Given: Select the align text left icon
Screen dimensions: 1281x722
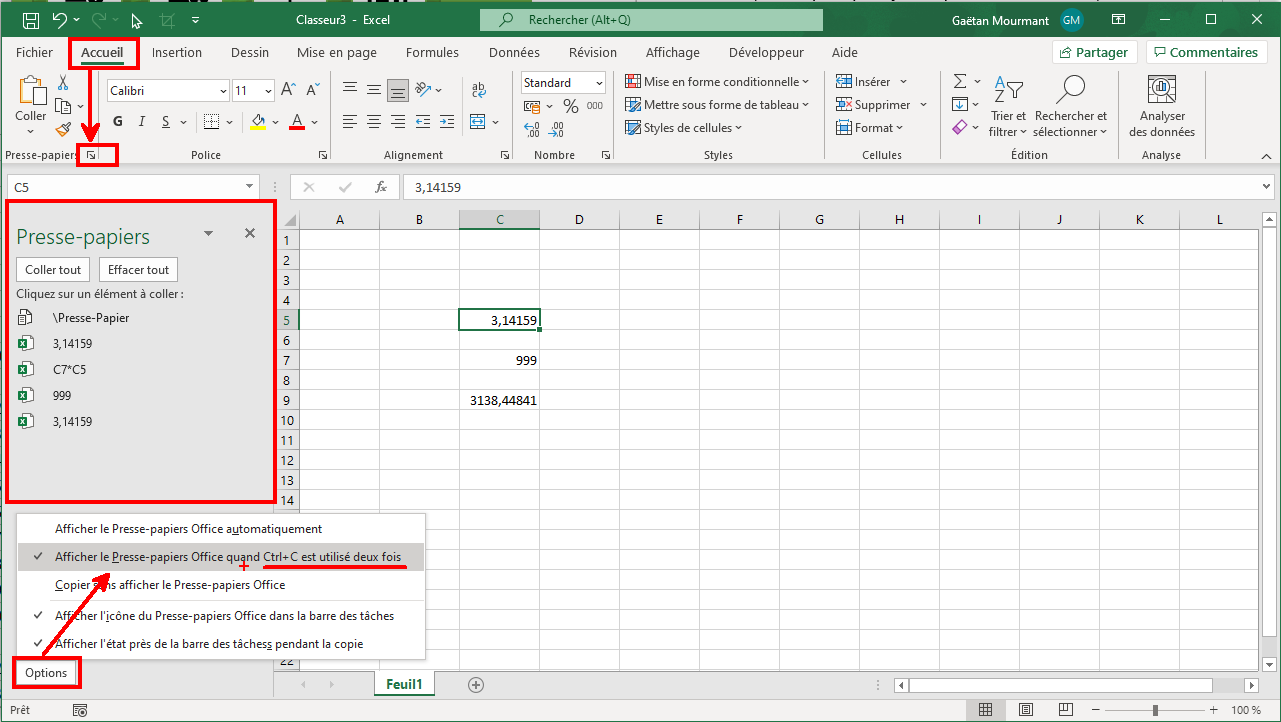Looking at the screenshot, I should [x=350, y=122].
